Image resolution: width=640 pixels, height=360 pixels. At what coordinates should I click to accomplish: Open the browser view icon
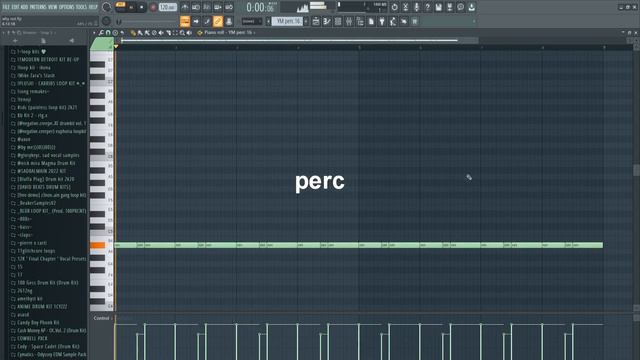[x=360, y=21]
